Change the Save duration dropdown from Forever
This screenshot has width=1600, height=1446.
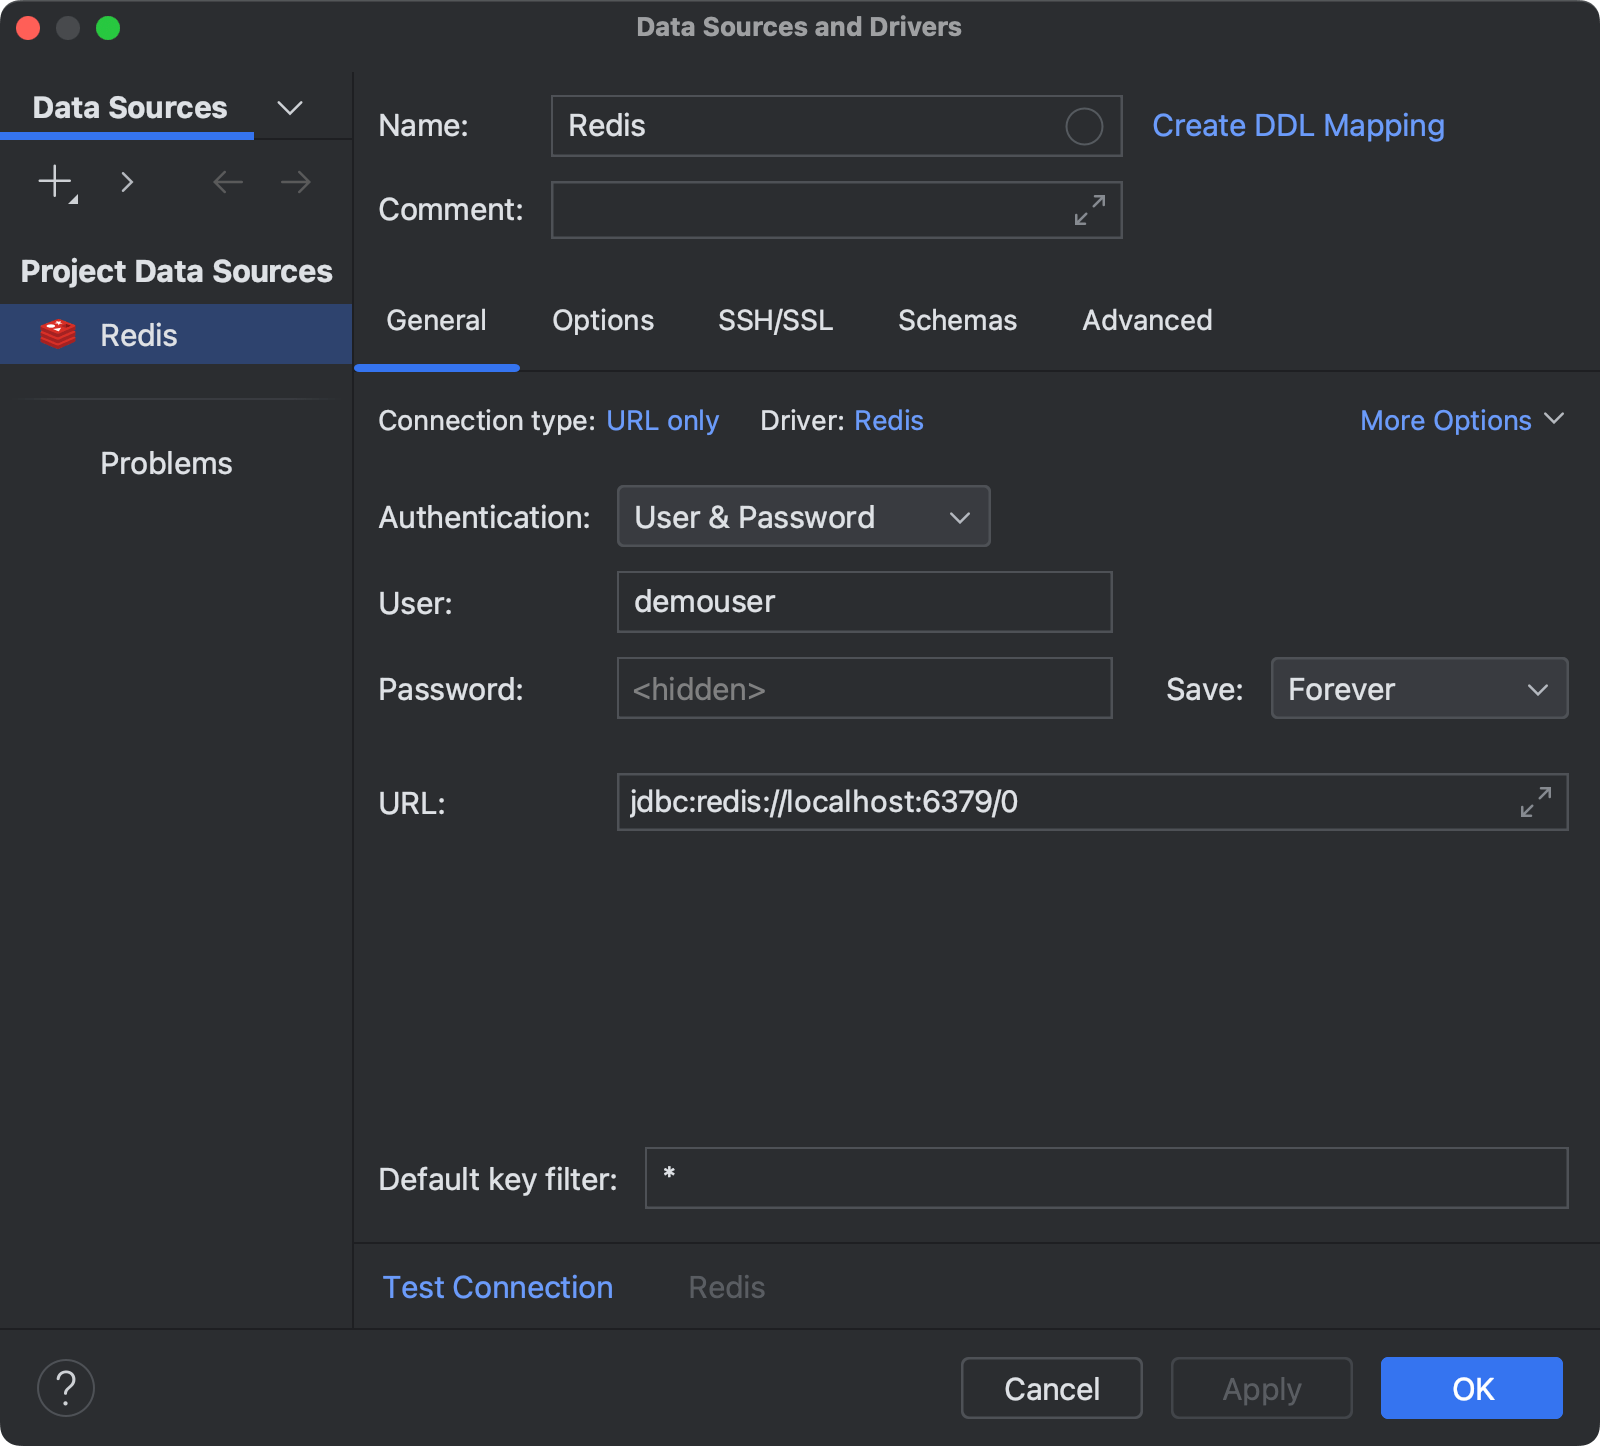[x=1418, y=688]
